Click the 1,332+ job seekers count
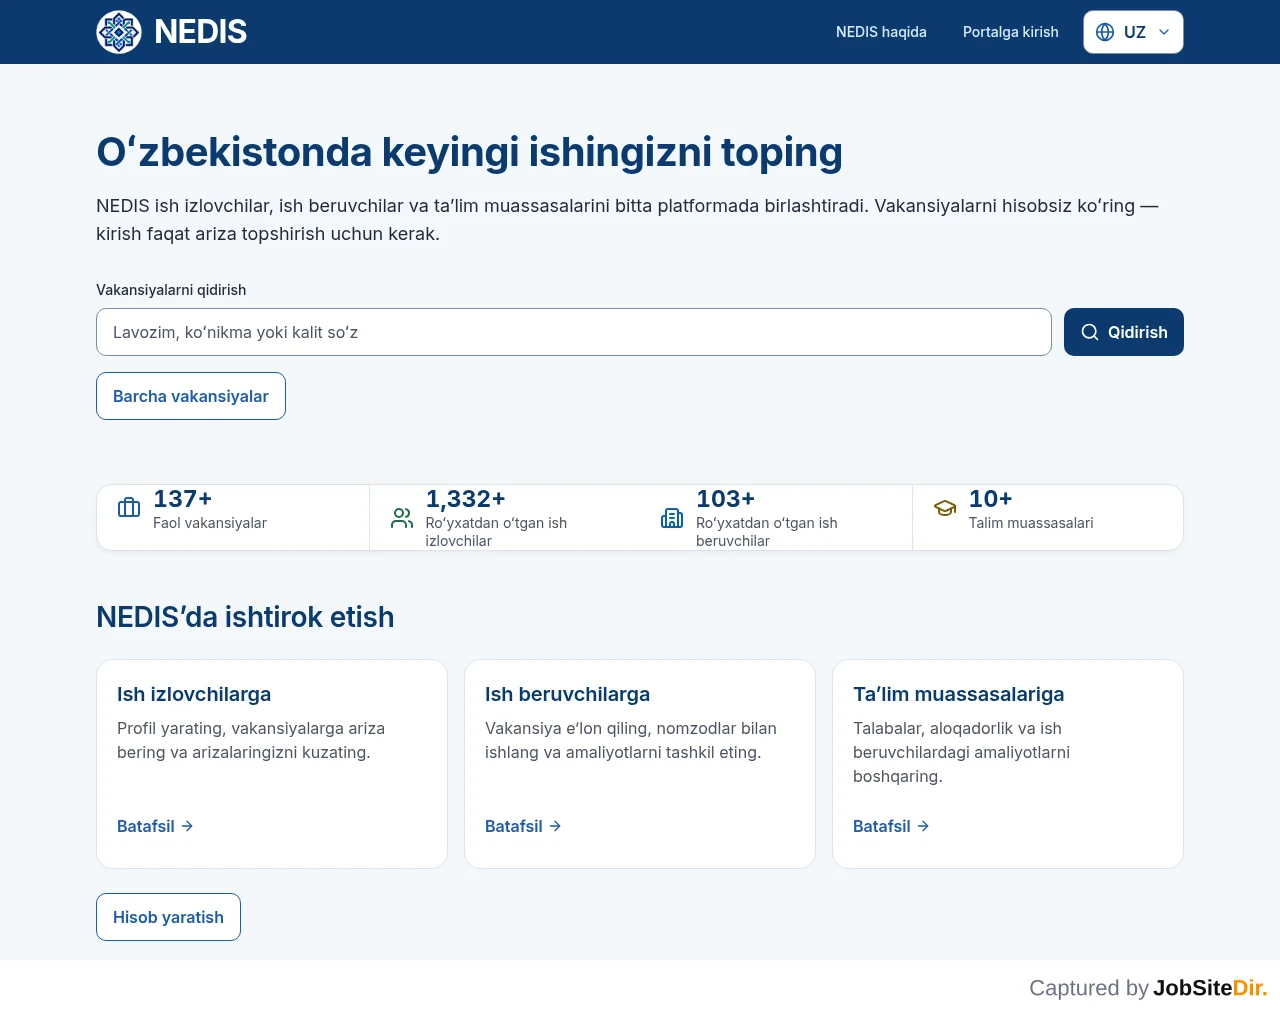Image resolution: width=1280 pixels, height=1018 pixels. click(x=465, y=498)
